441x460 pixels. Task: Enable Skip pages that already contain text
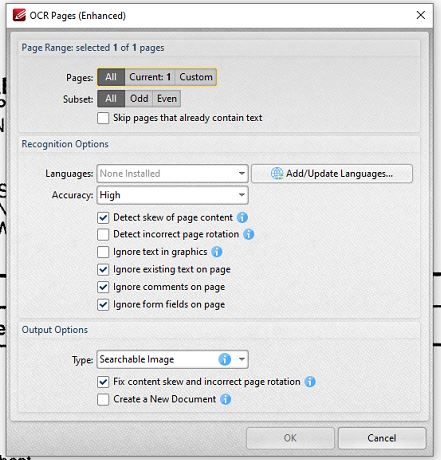pos(103,118)
